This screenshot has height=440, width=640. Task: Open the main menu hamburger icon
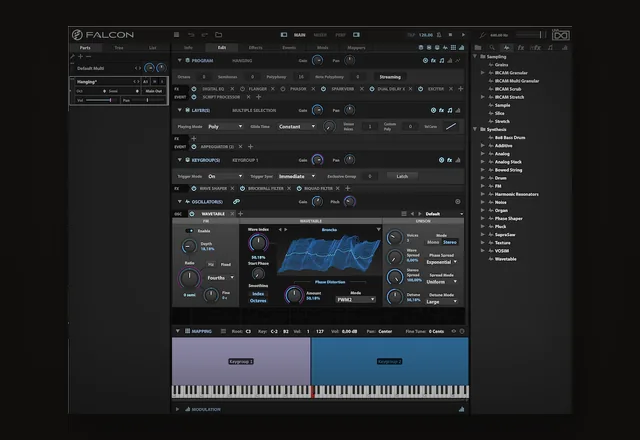pos(176,35)
